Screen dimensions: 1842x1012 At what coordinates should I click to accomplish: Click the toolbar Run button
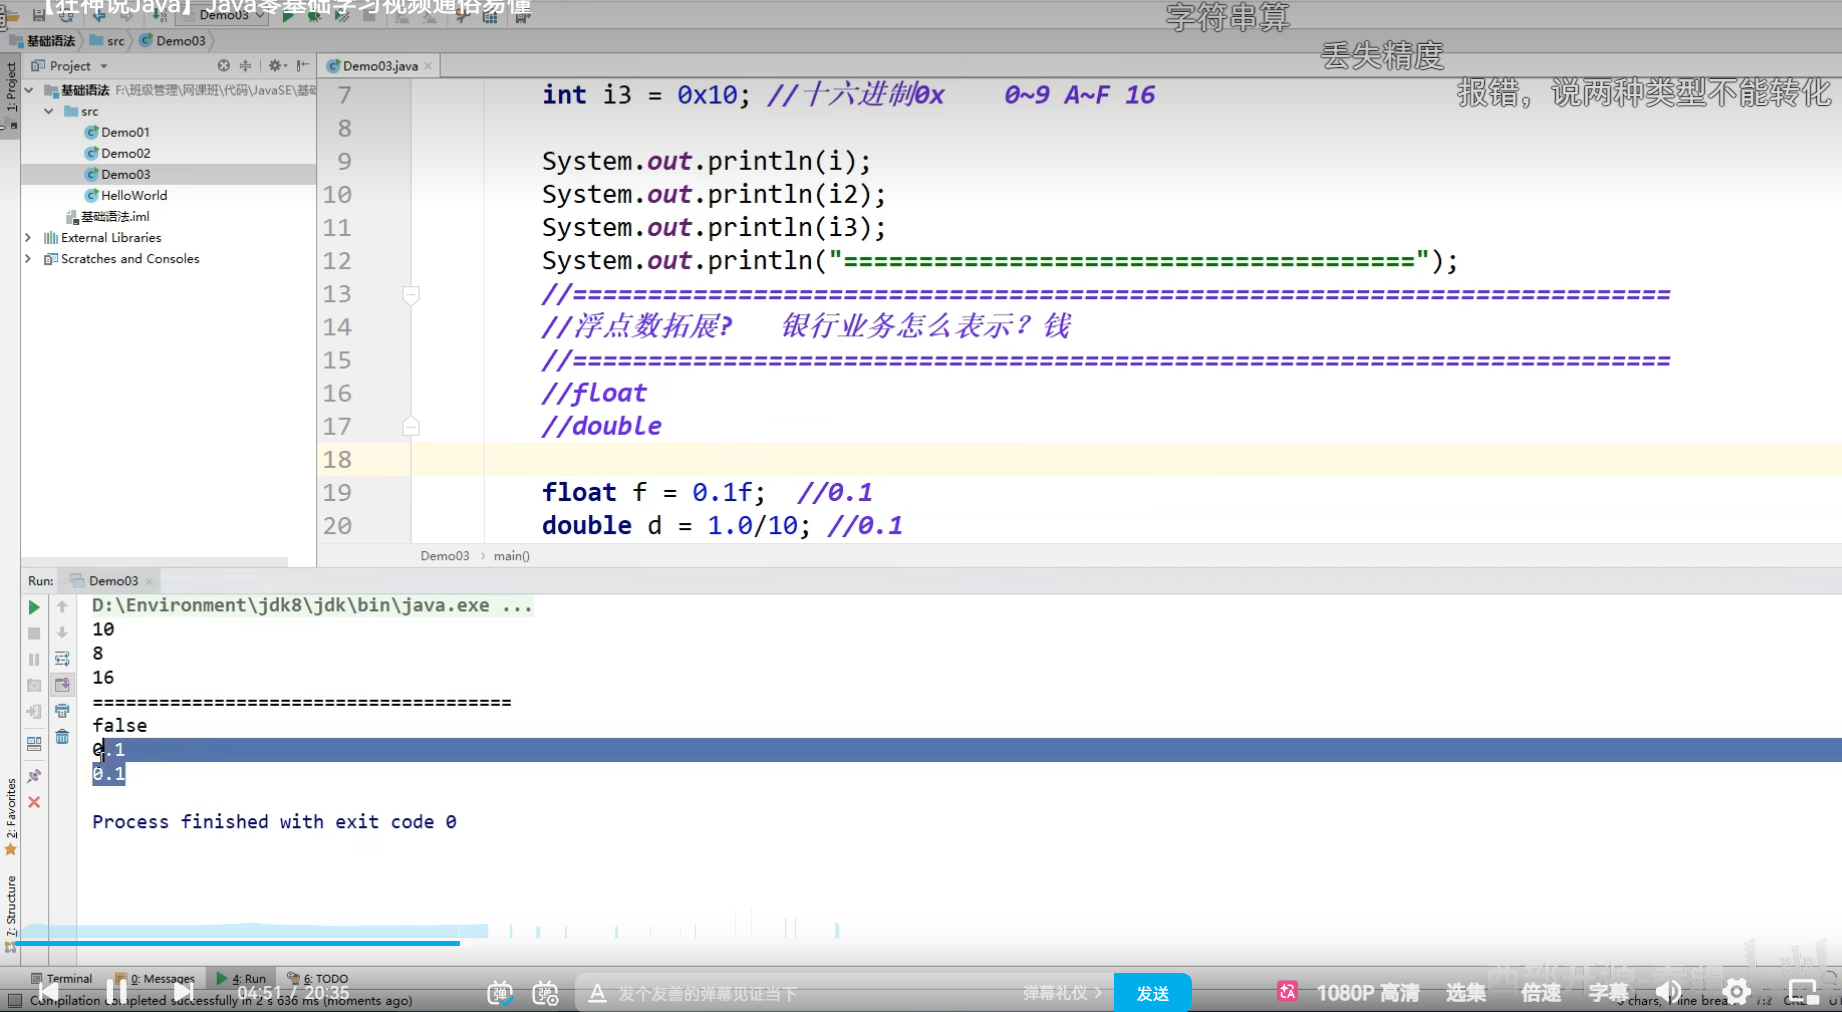coord(288,15)
